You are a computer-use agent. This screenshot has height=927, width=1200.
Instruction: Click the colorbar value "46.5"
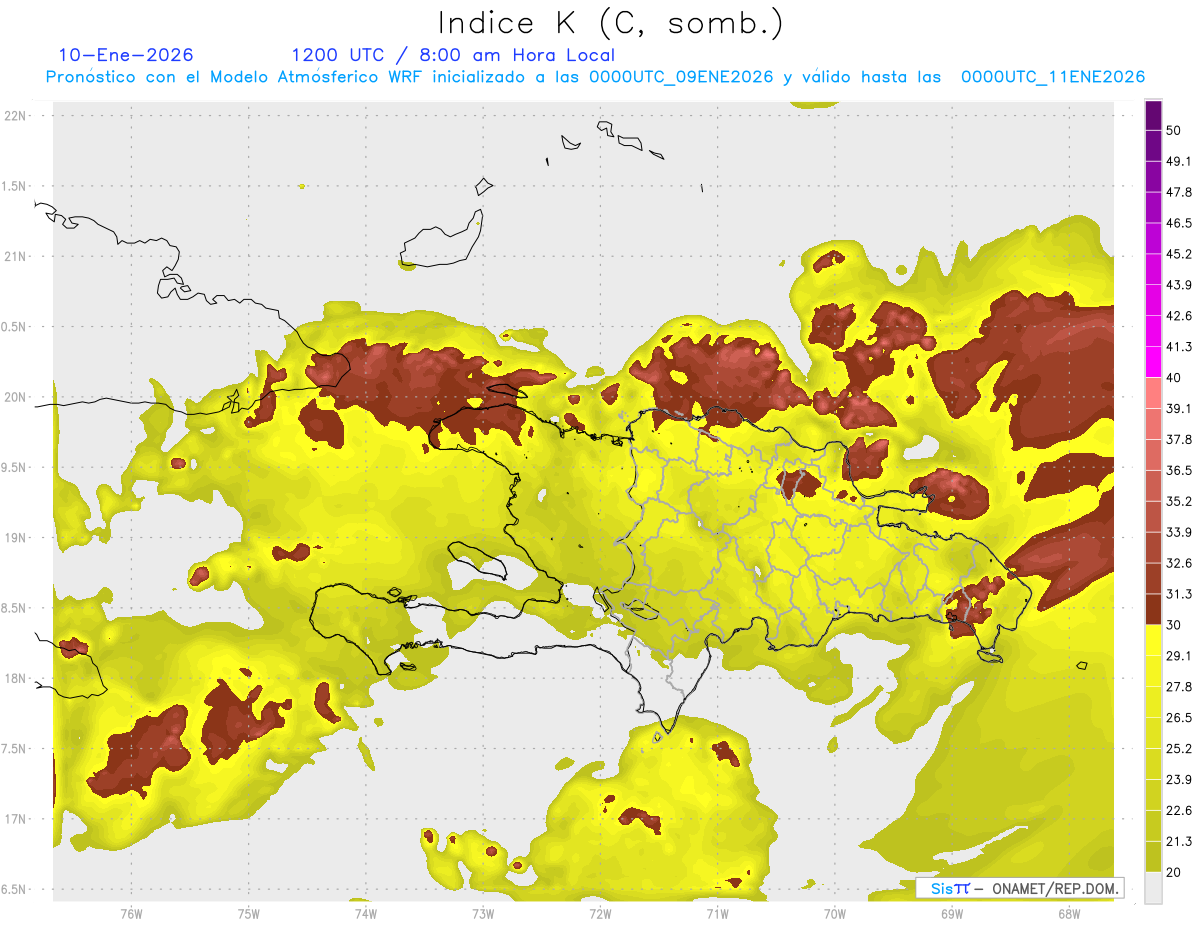[1179, 223]
